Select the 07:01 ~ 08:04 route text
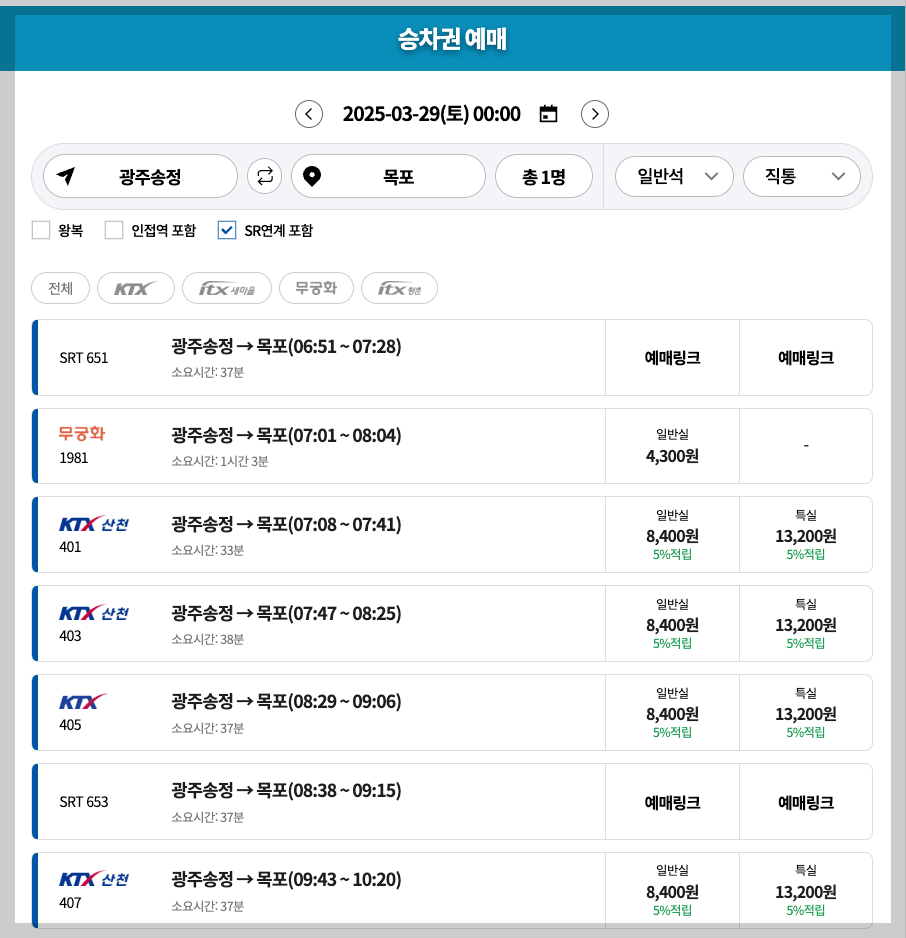This screenshot has height=938, width=906. pyautogui.click(x=286, y=436)
